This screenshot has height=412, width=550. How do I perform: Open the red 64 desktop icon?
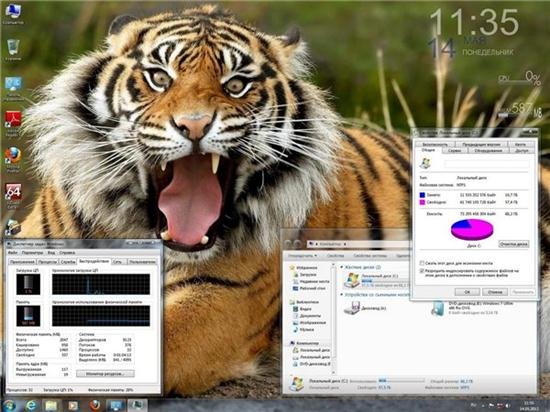(x=13, y=195)
